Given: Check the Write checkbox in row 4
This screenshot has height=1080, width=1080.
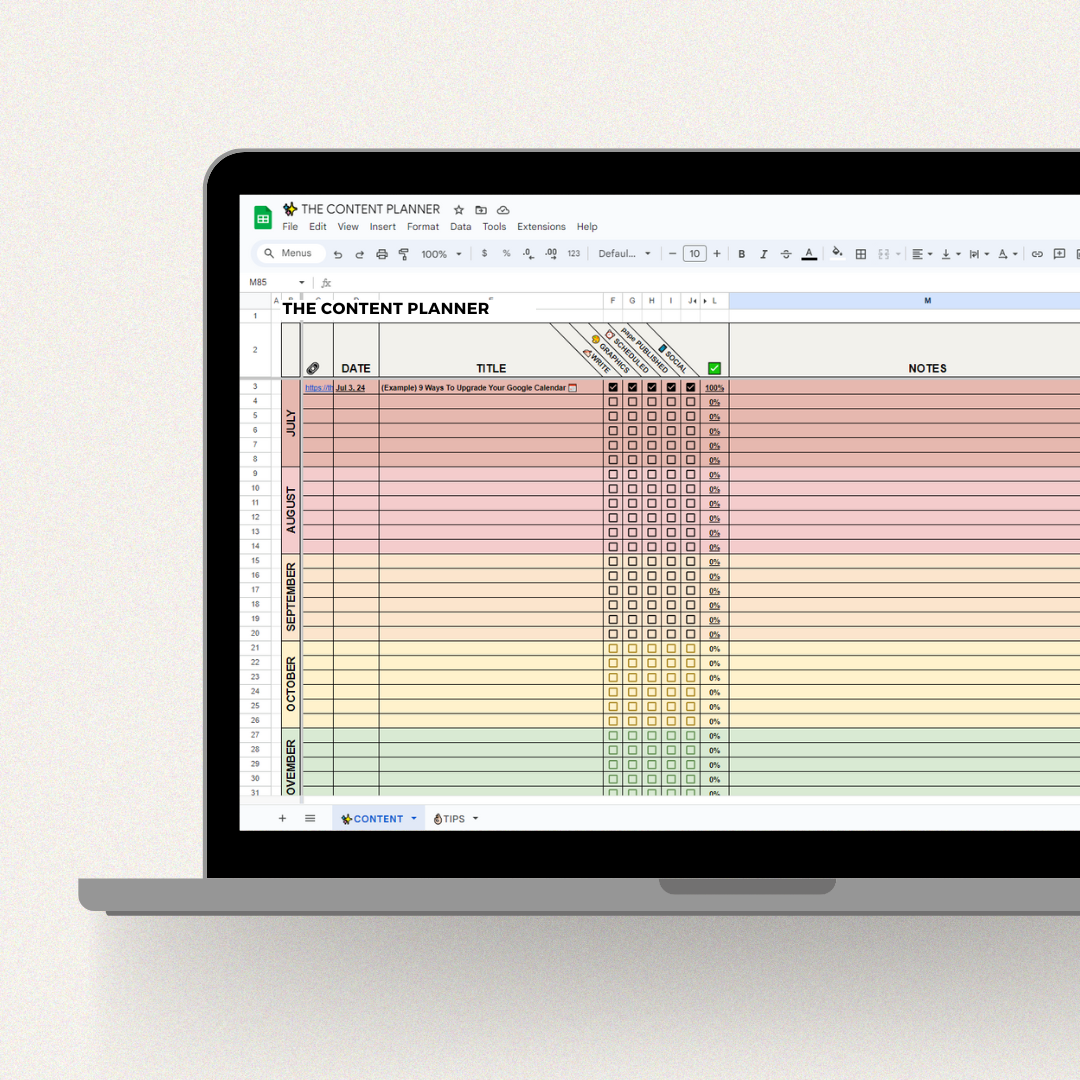Looking at the screenshot, I should click(613, 402).
